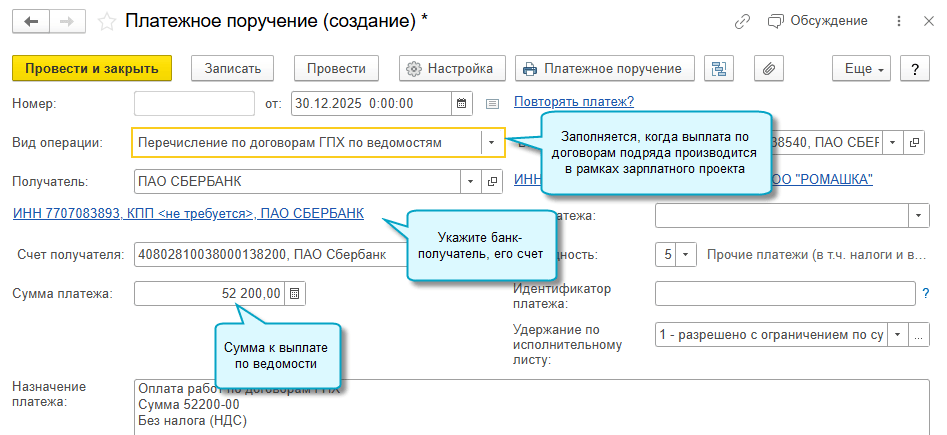Click the Записать button
Screen dimensions: 947x435
[232, 68]
